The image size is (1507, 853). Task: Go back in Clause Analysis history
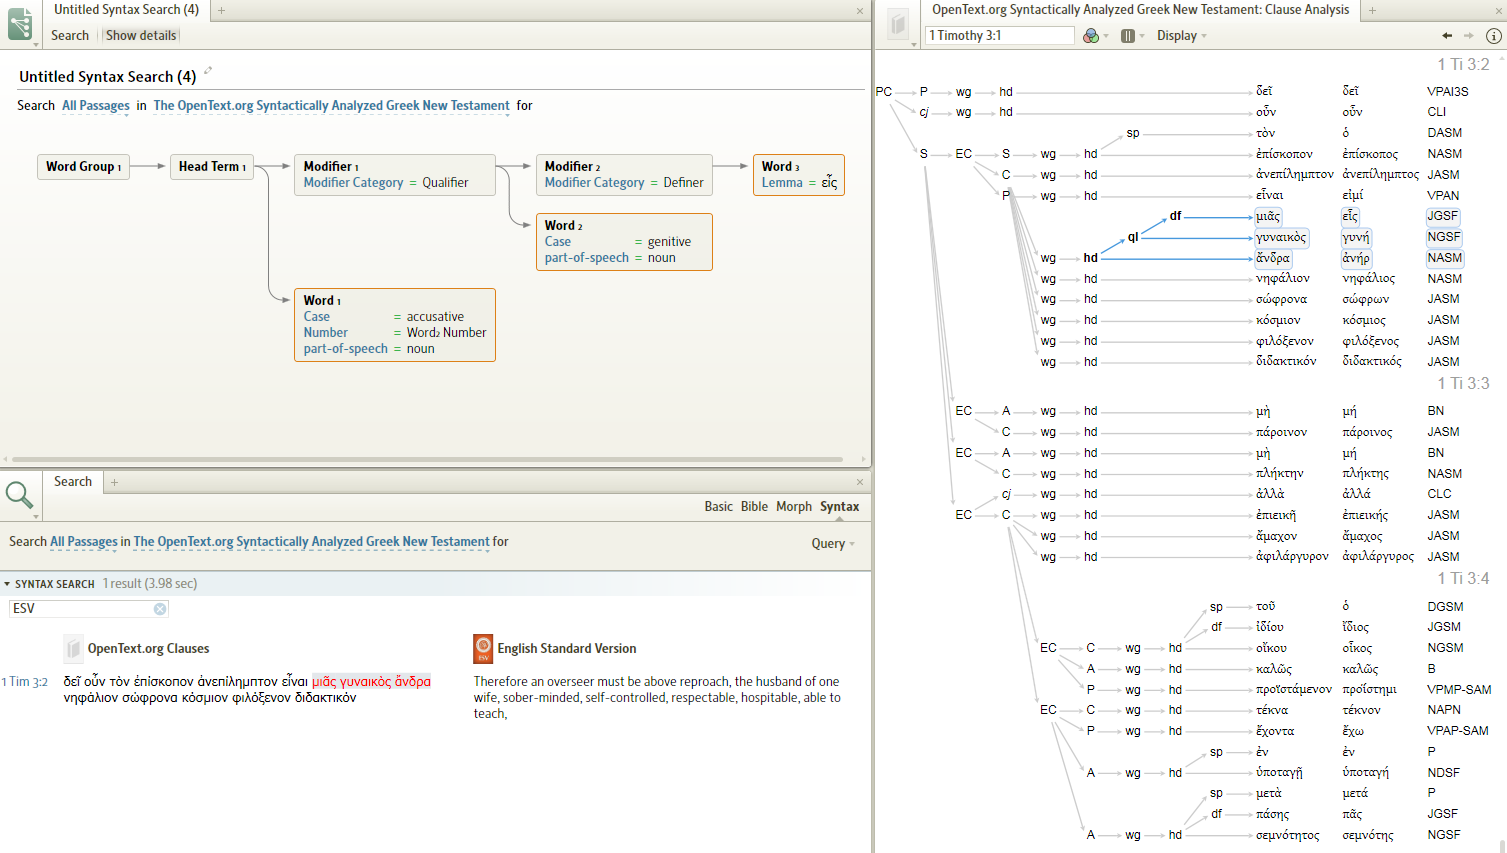click(1447, 36)
